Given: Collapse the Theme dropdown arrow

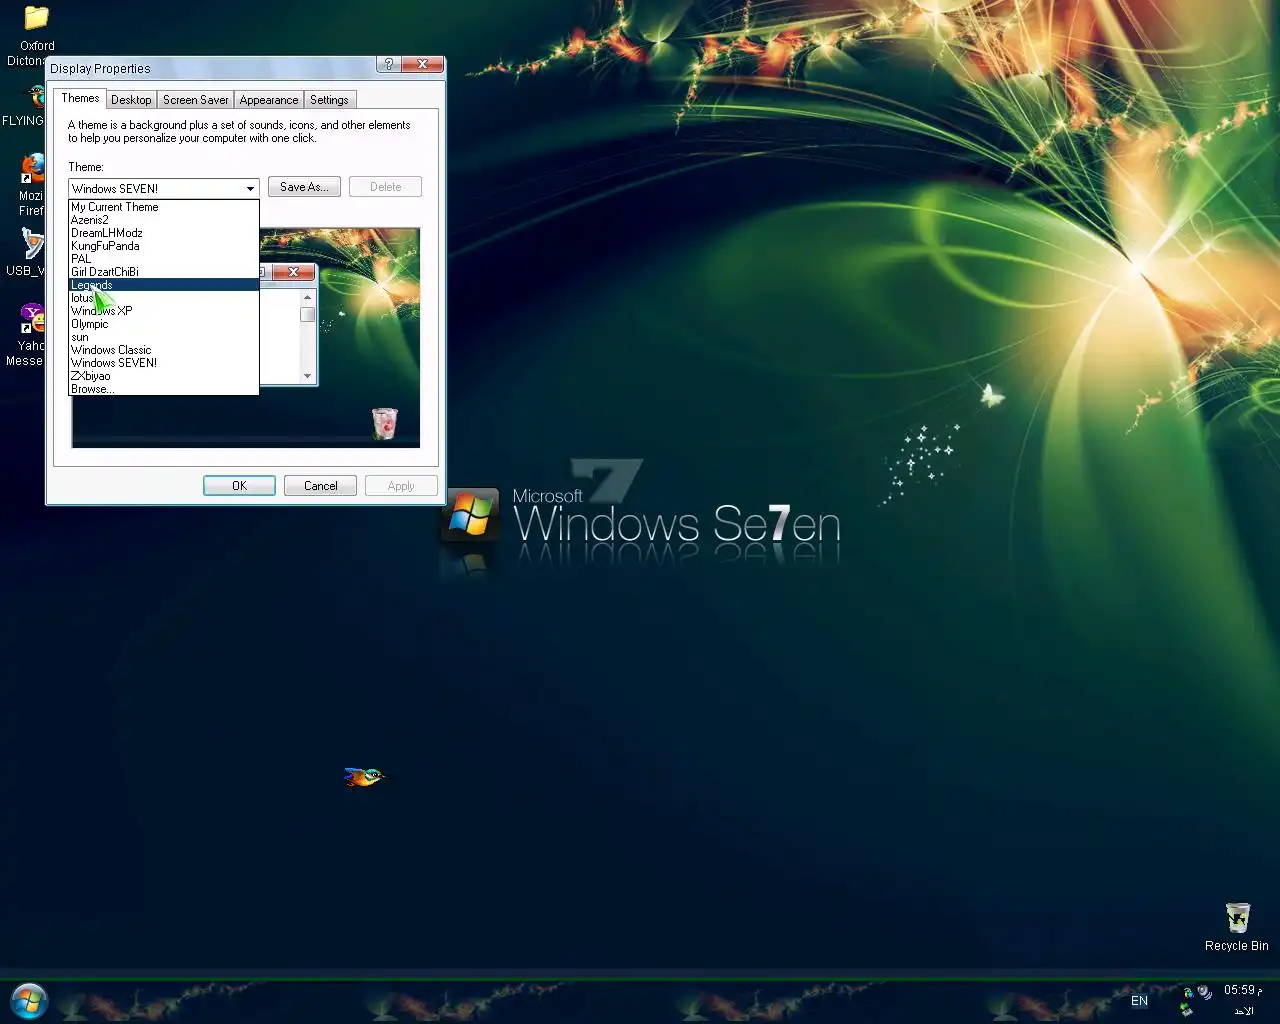Looking at the screenshot, I should pyautogui.click(x=250, y=188).
